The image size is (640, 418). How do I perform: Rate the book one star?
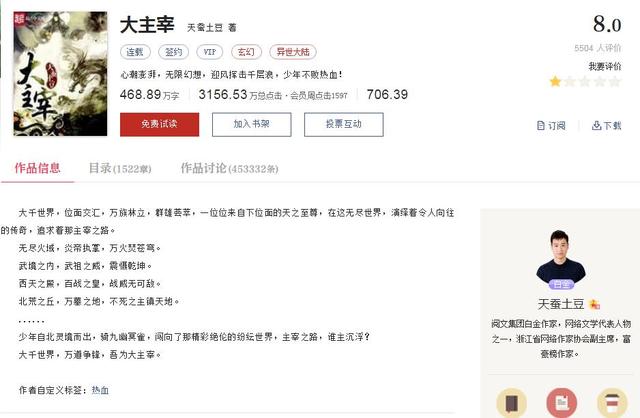point(555,82)
